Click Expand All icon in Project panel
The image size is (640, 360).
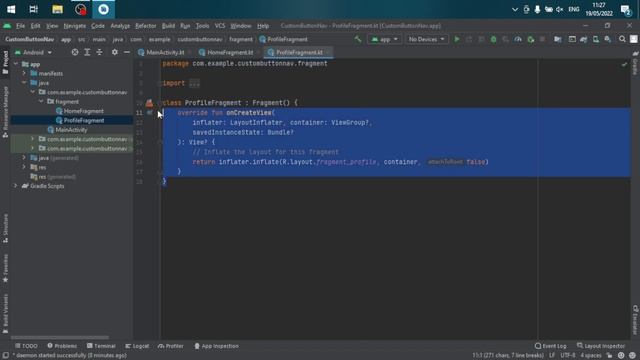(x=87, y=52)
